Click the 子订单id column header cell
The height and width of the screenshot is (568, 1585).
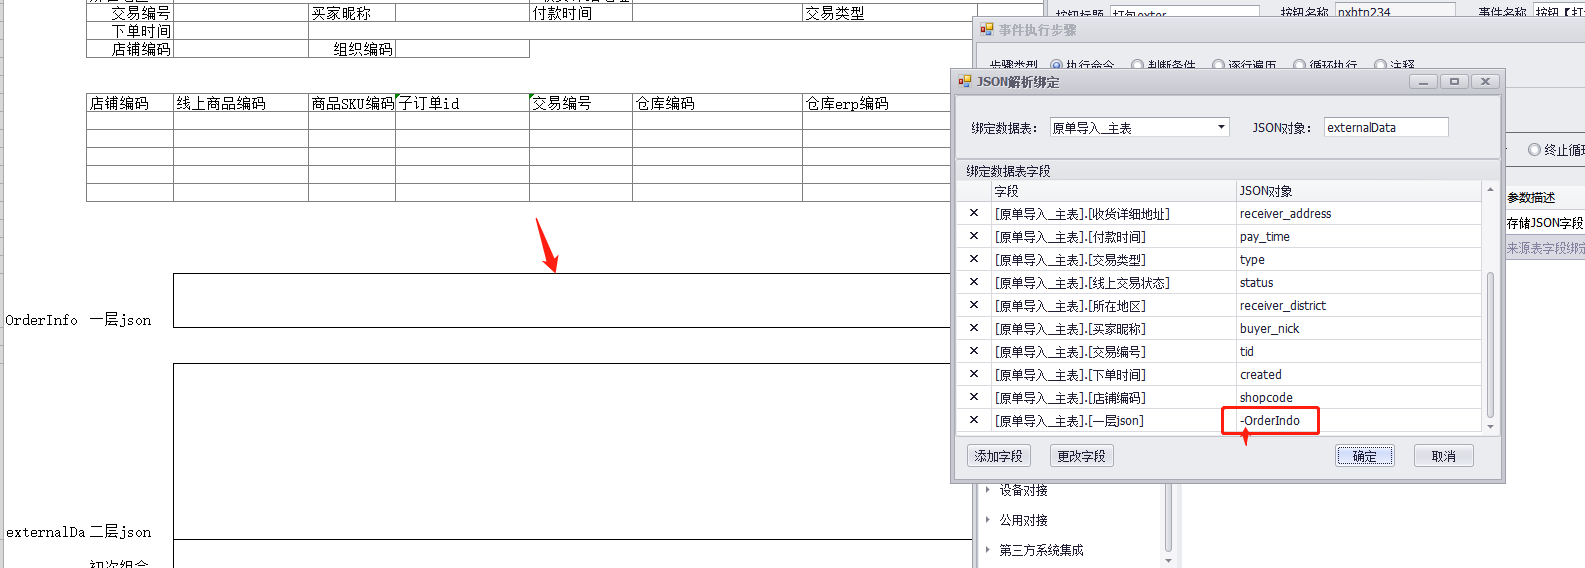462,103
